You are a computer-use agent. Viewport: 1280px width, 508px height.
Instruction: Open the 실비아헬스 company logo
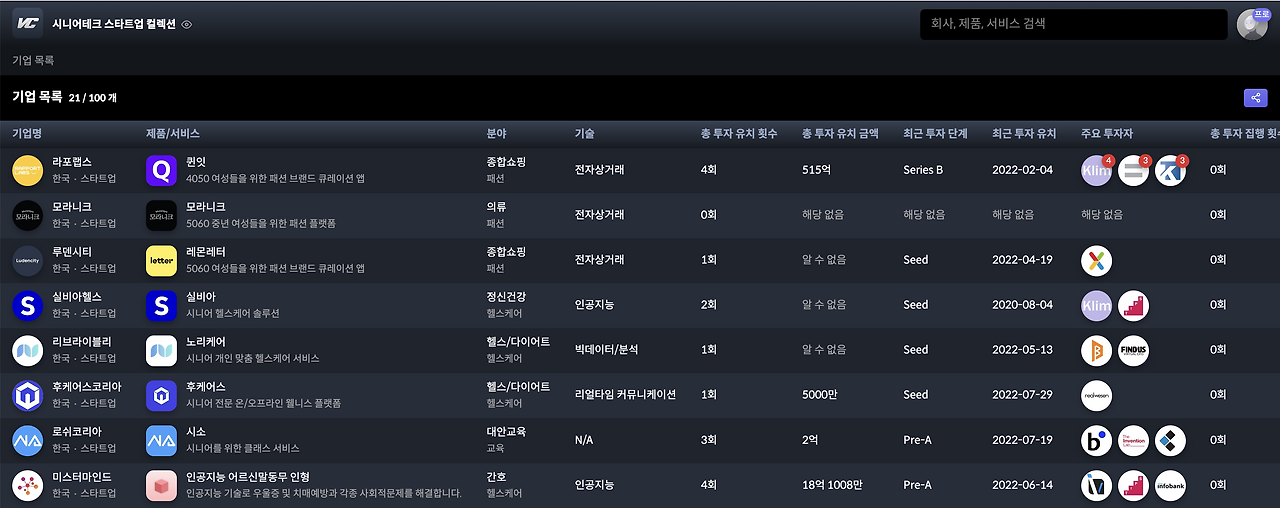(28, 305)
